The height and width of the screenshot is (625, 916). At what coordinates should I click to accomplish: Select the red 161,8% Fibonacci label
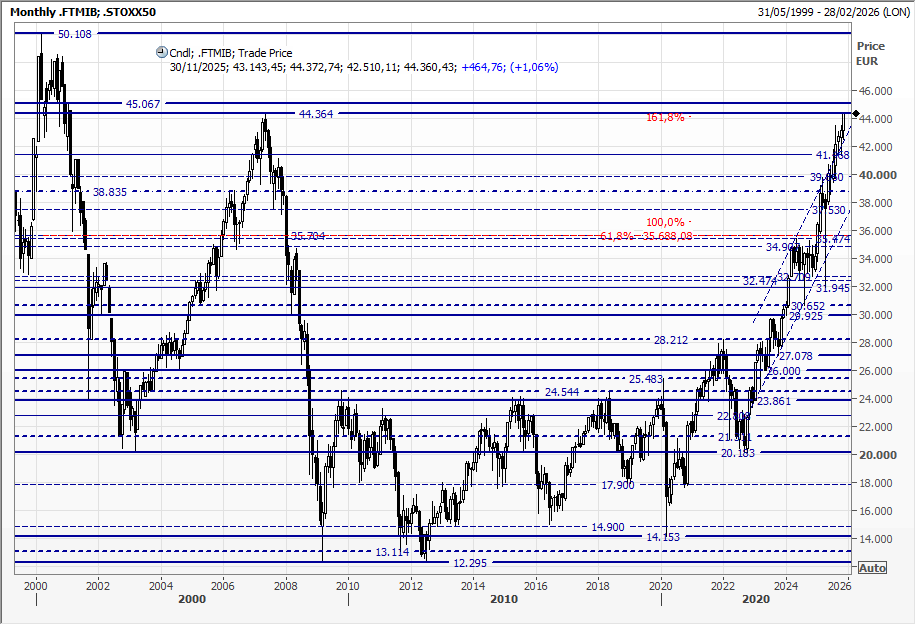coord(665,117)
